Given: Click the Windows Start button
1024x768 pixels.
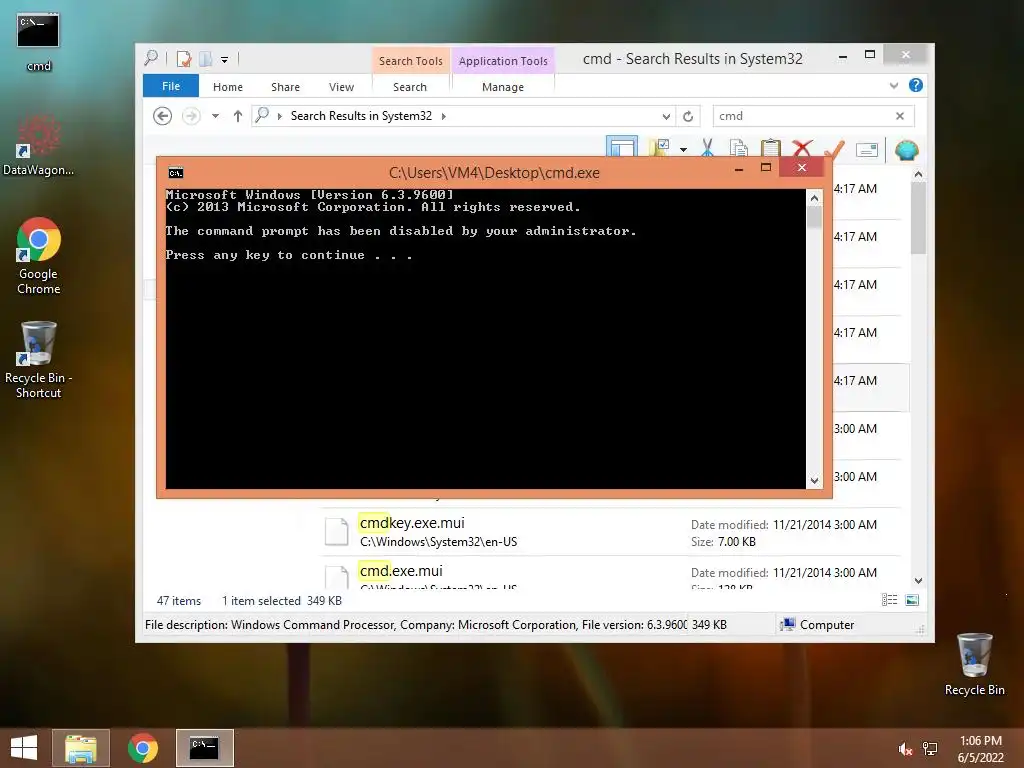Looking at the screenshot, I should pyautogui.click(x=24, y=748).
